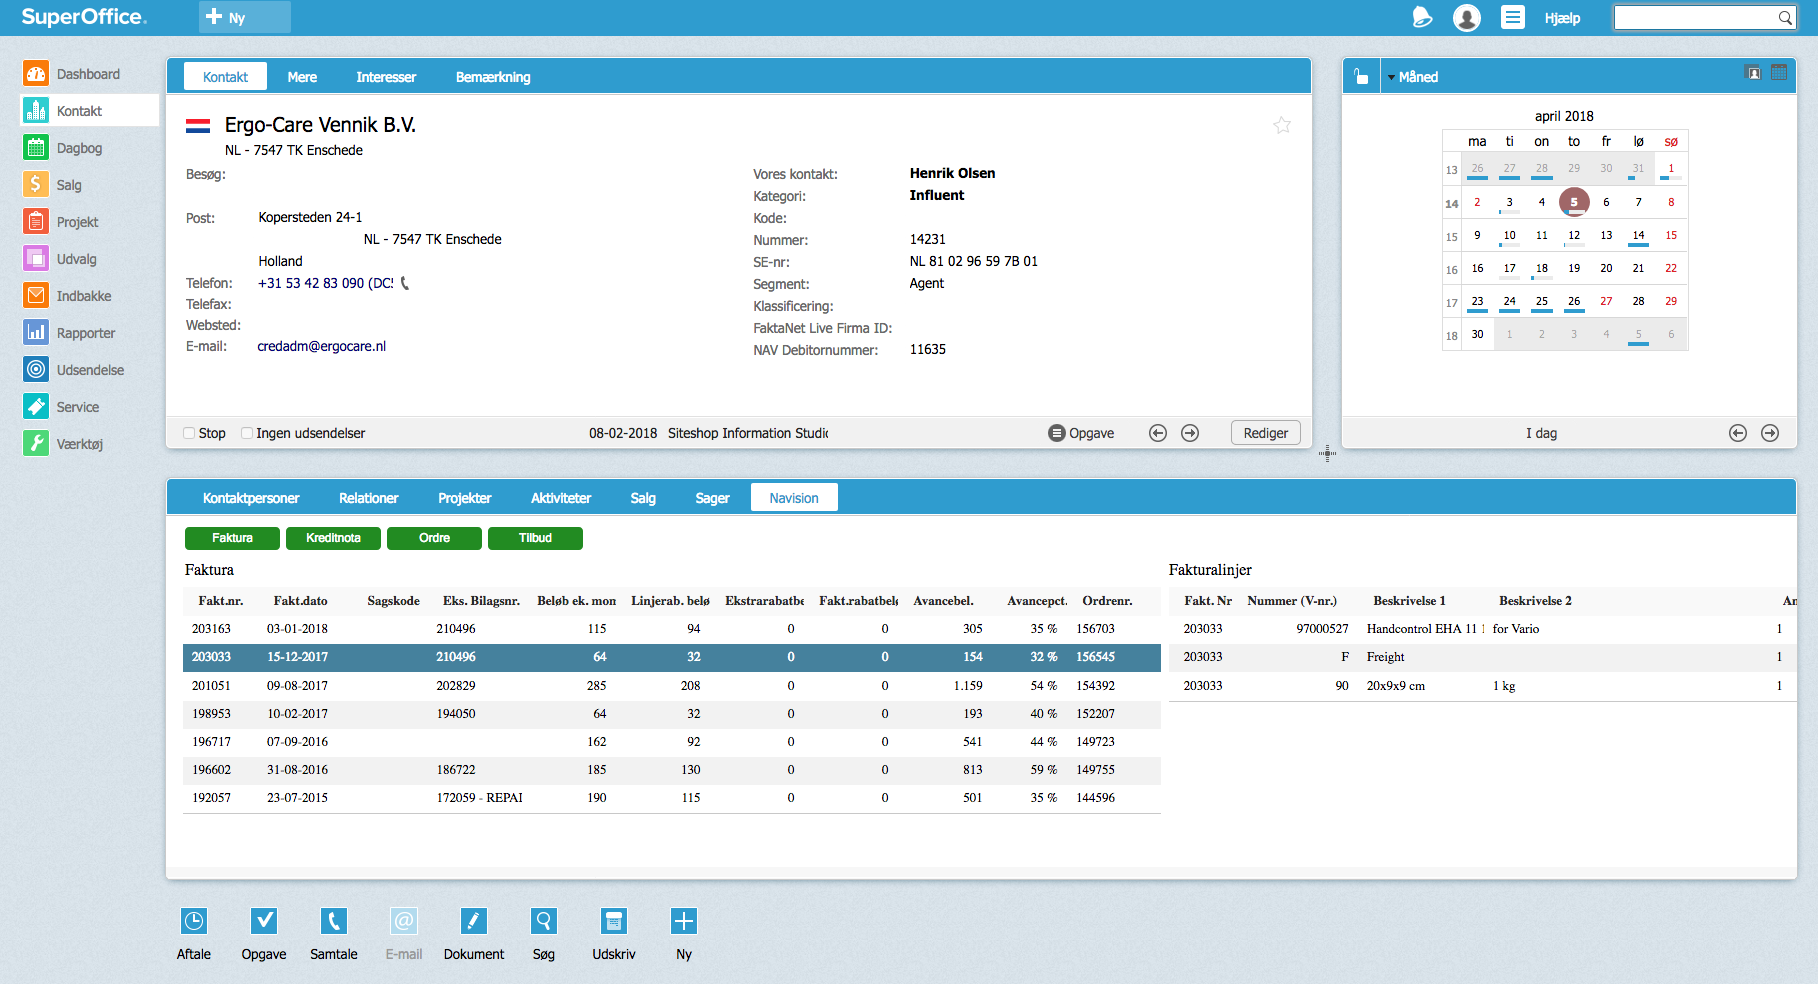Enable Ingen udsendelser checkbox
This screenshot has height=984, width=1818.
point(247,433)
